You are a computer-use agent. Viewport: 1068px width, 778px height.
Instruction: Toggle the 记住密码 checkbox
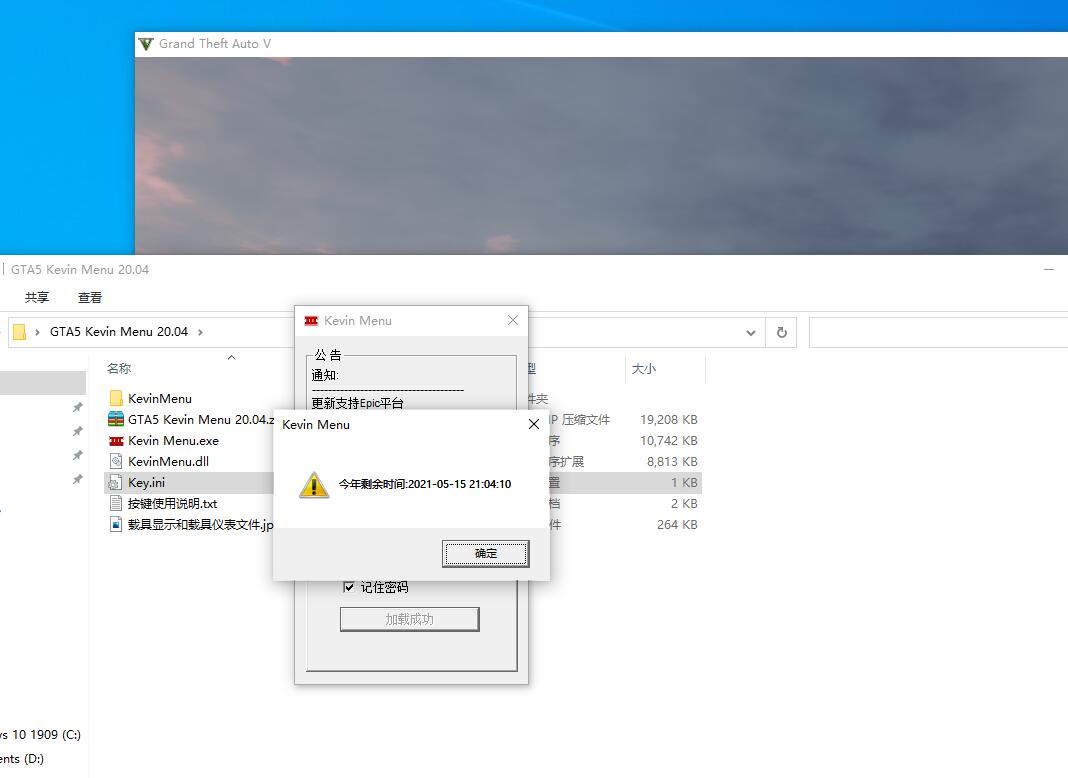(x=349, y=587)
